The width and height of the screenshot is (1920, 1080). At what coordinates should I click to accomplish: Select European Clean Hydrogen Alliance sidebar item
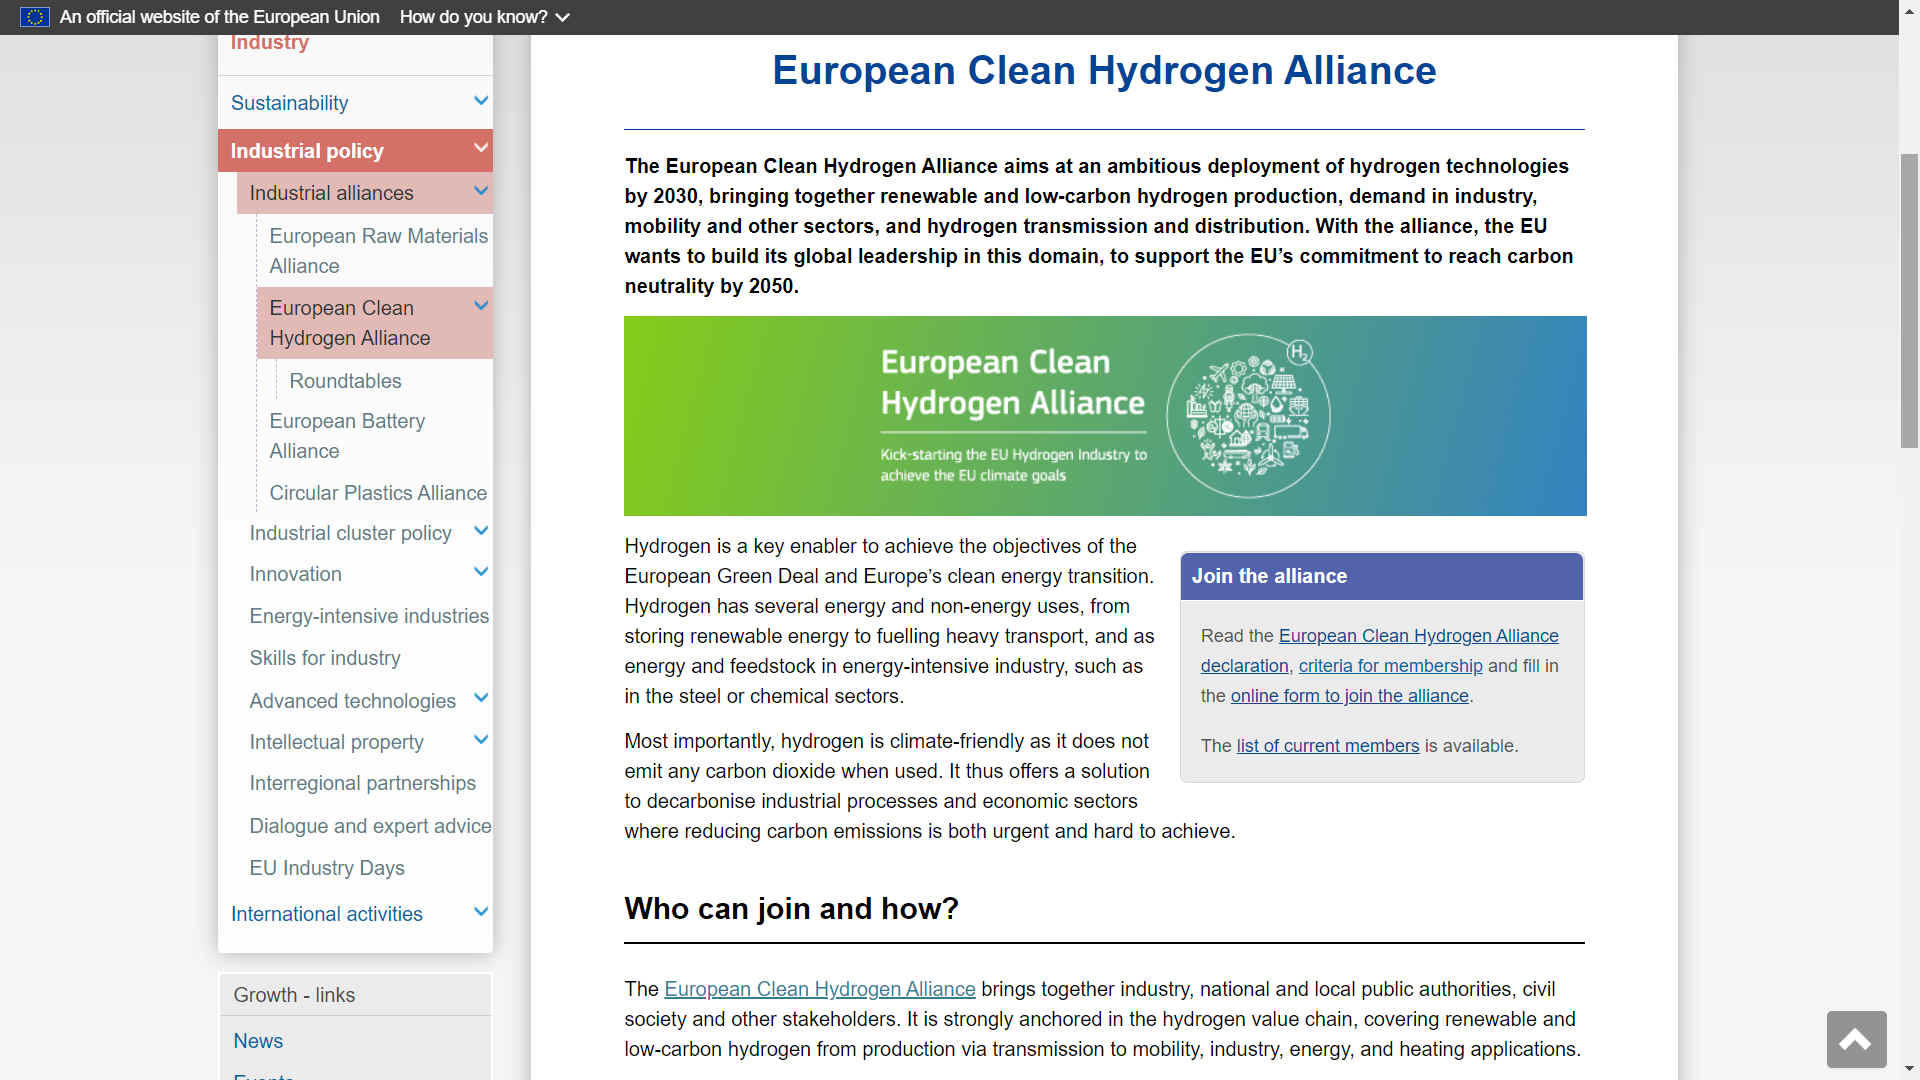tap(349, 323)
